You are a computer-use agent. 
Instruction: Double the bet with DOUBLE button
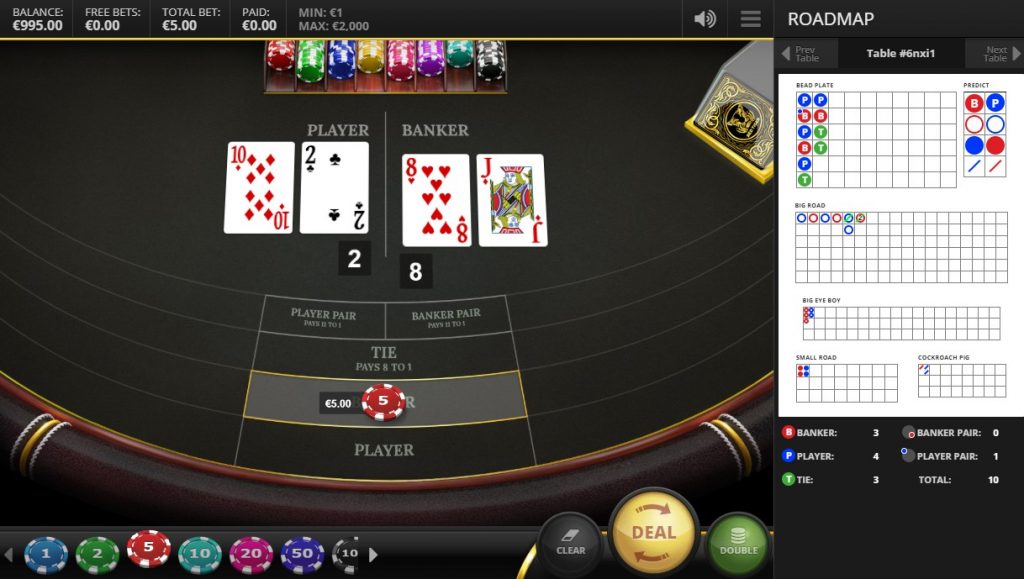coord(739,543)
